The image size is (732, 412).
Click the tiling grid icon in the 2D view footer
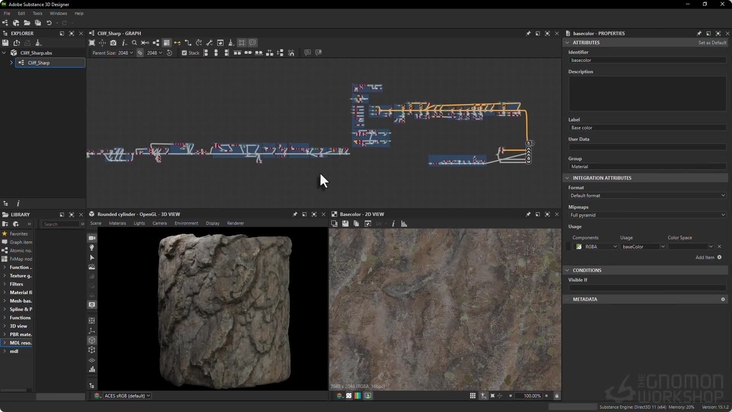point(472,396)
